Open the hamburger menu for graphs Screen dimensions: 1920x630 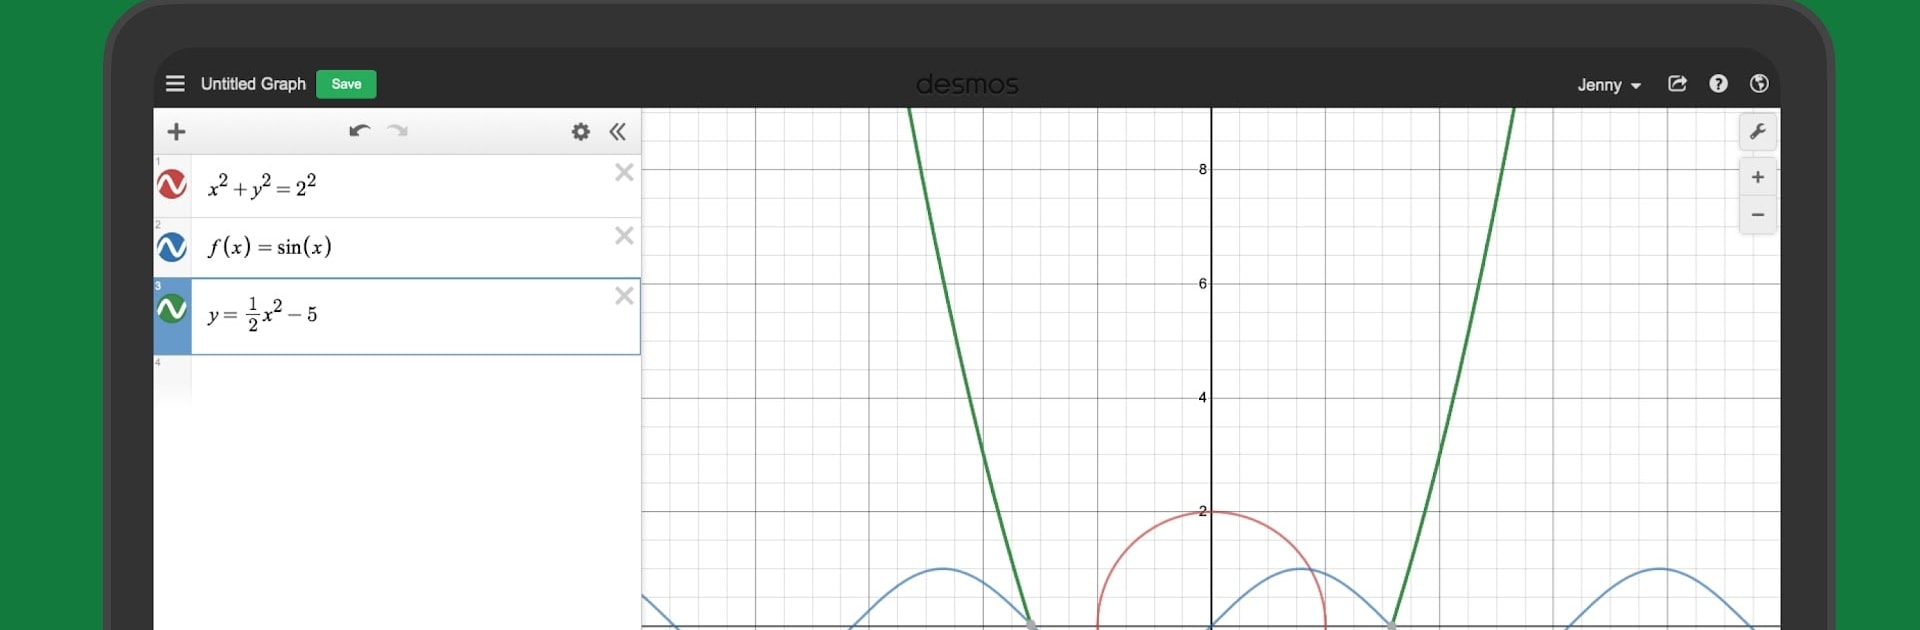pyautogui.click(x=175, y=84)
